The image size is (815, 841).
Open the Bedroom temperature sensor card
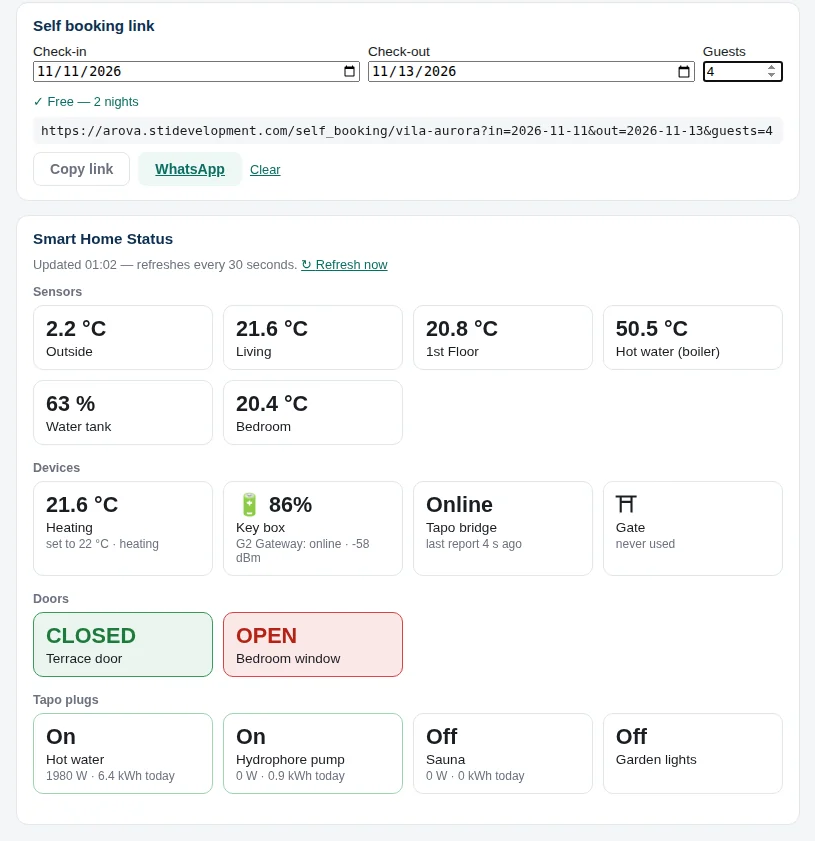click(x=313, y=412)
